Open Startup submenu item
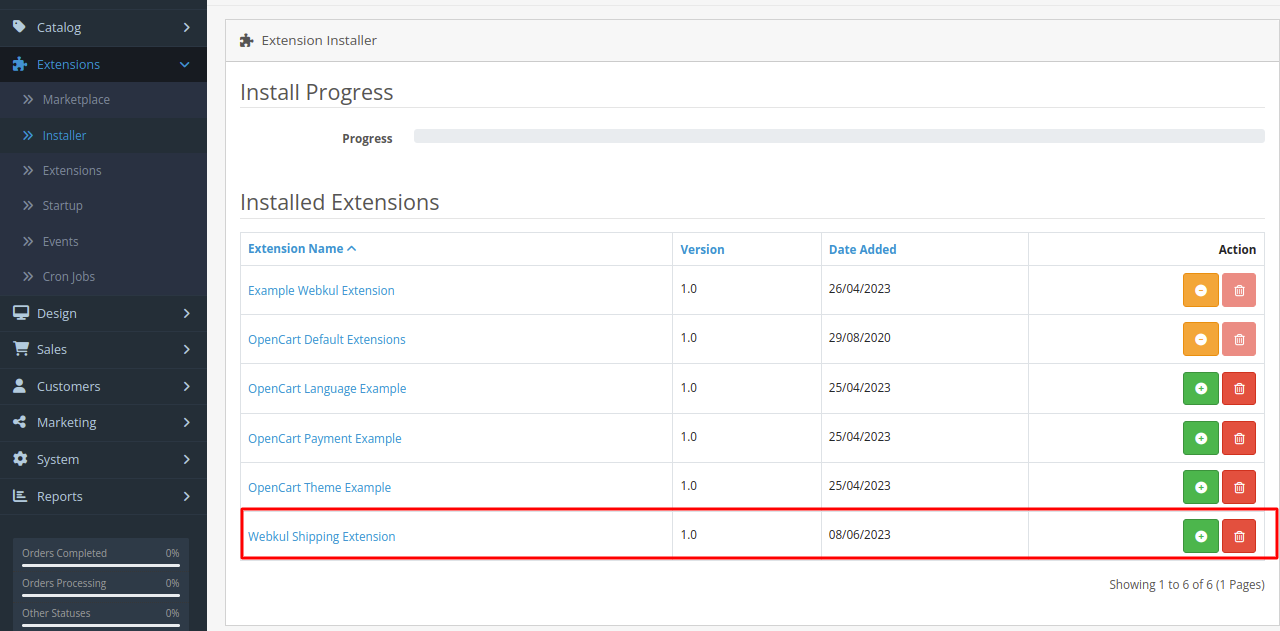This screenshot has width=1280, height=631. pyautogui.click(x=62, y=206)
